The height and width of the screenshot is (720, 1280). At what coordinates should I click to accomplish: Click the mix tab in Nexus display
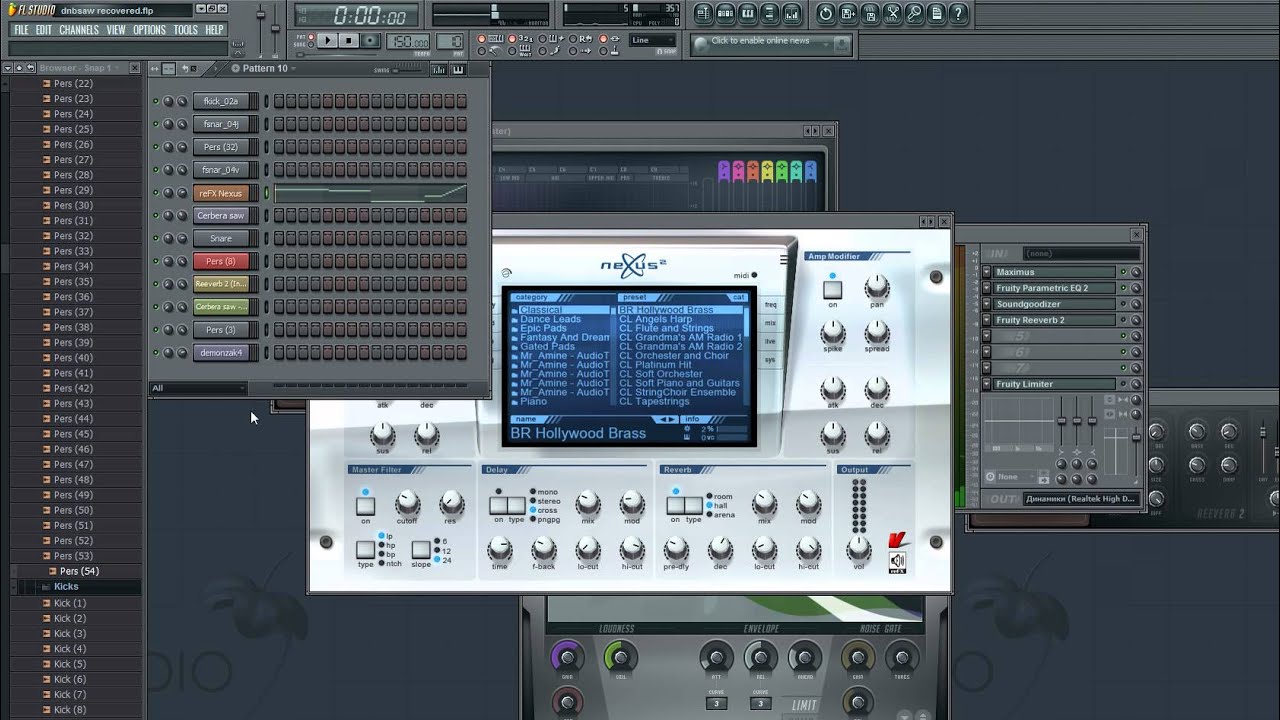click(770, 323)
